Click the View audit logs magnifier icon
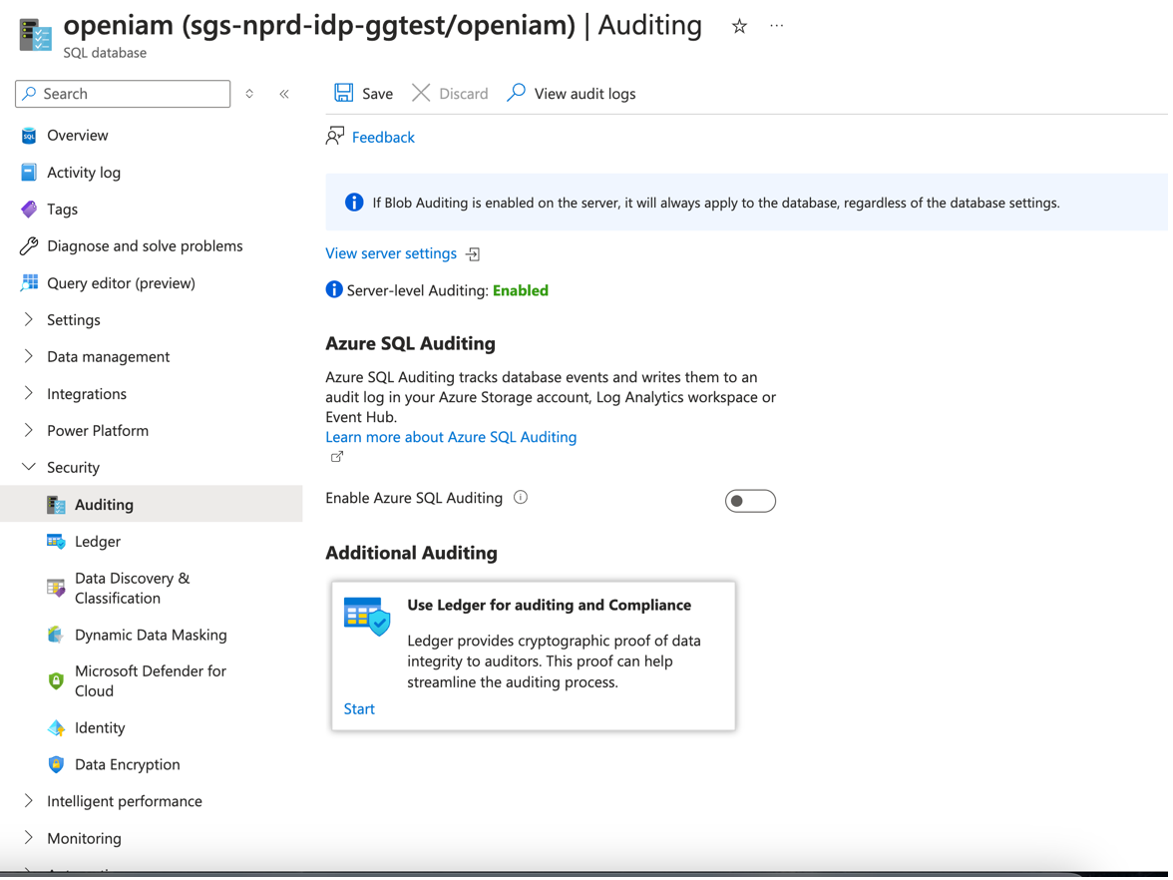 pos(516,93)
